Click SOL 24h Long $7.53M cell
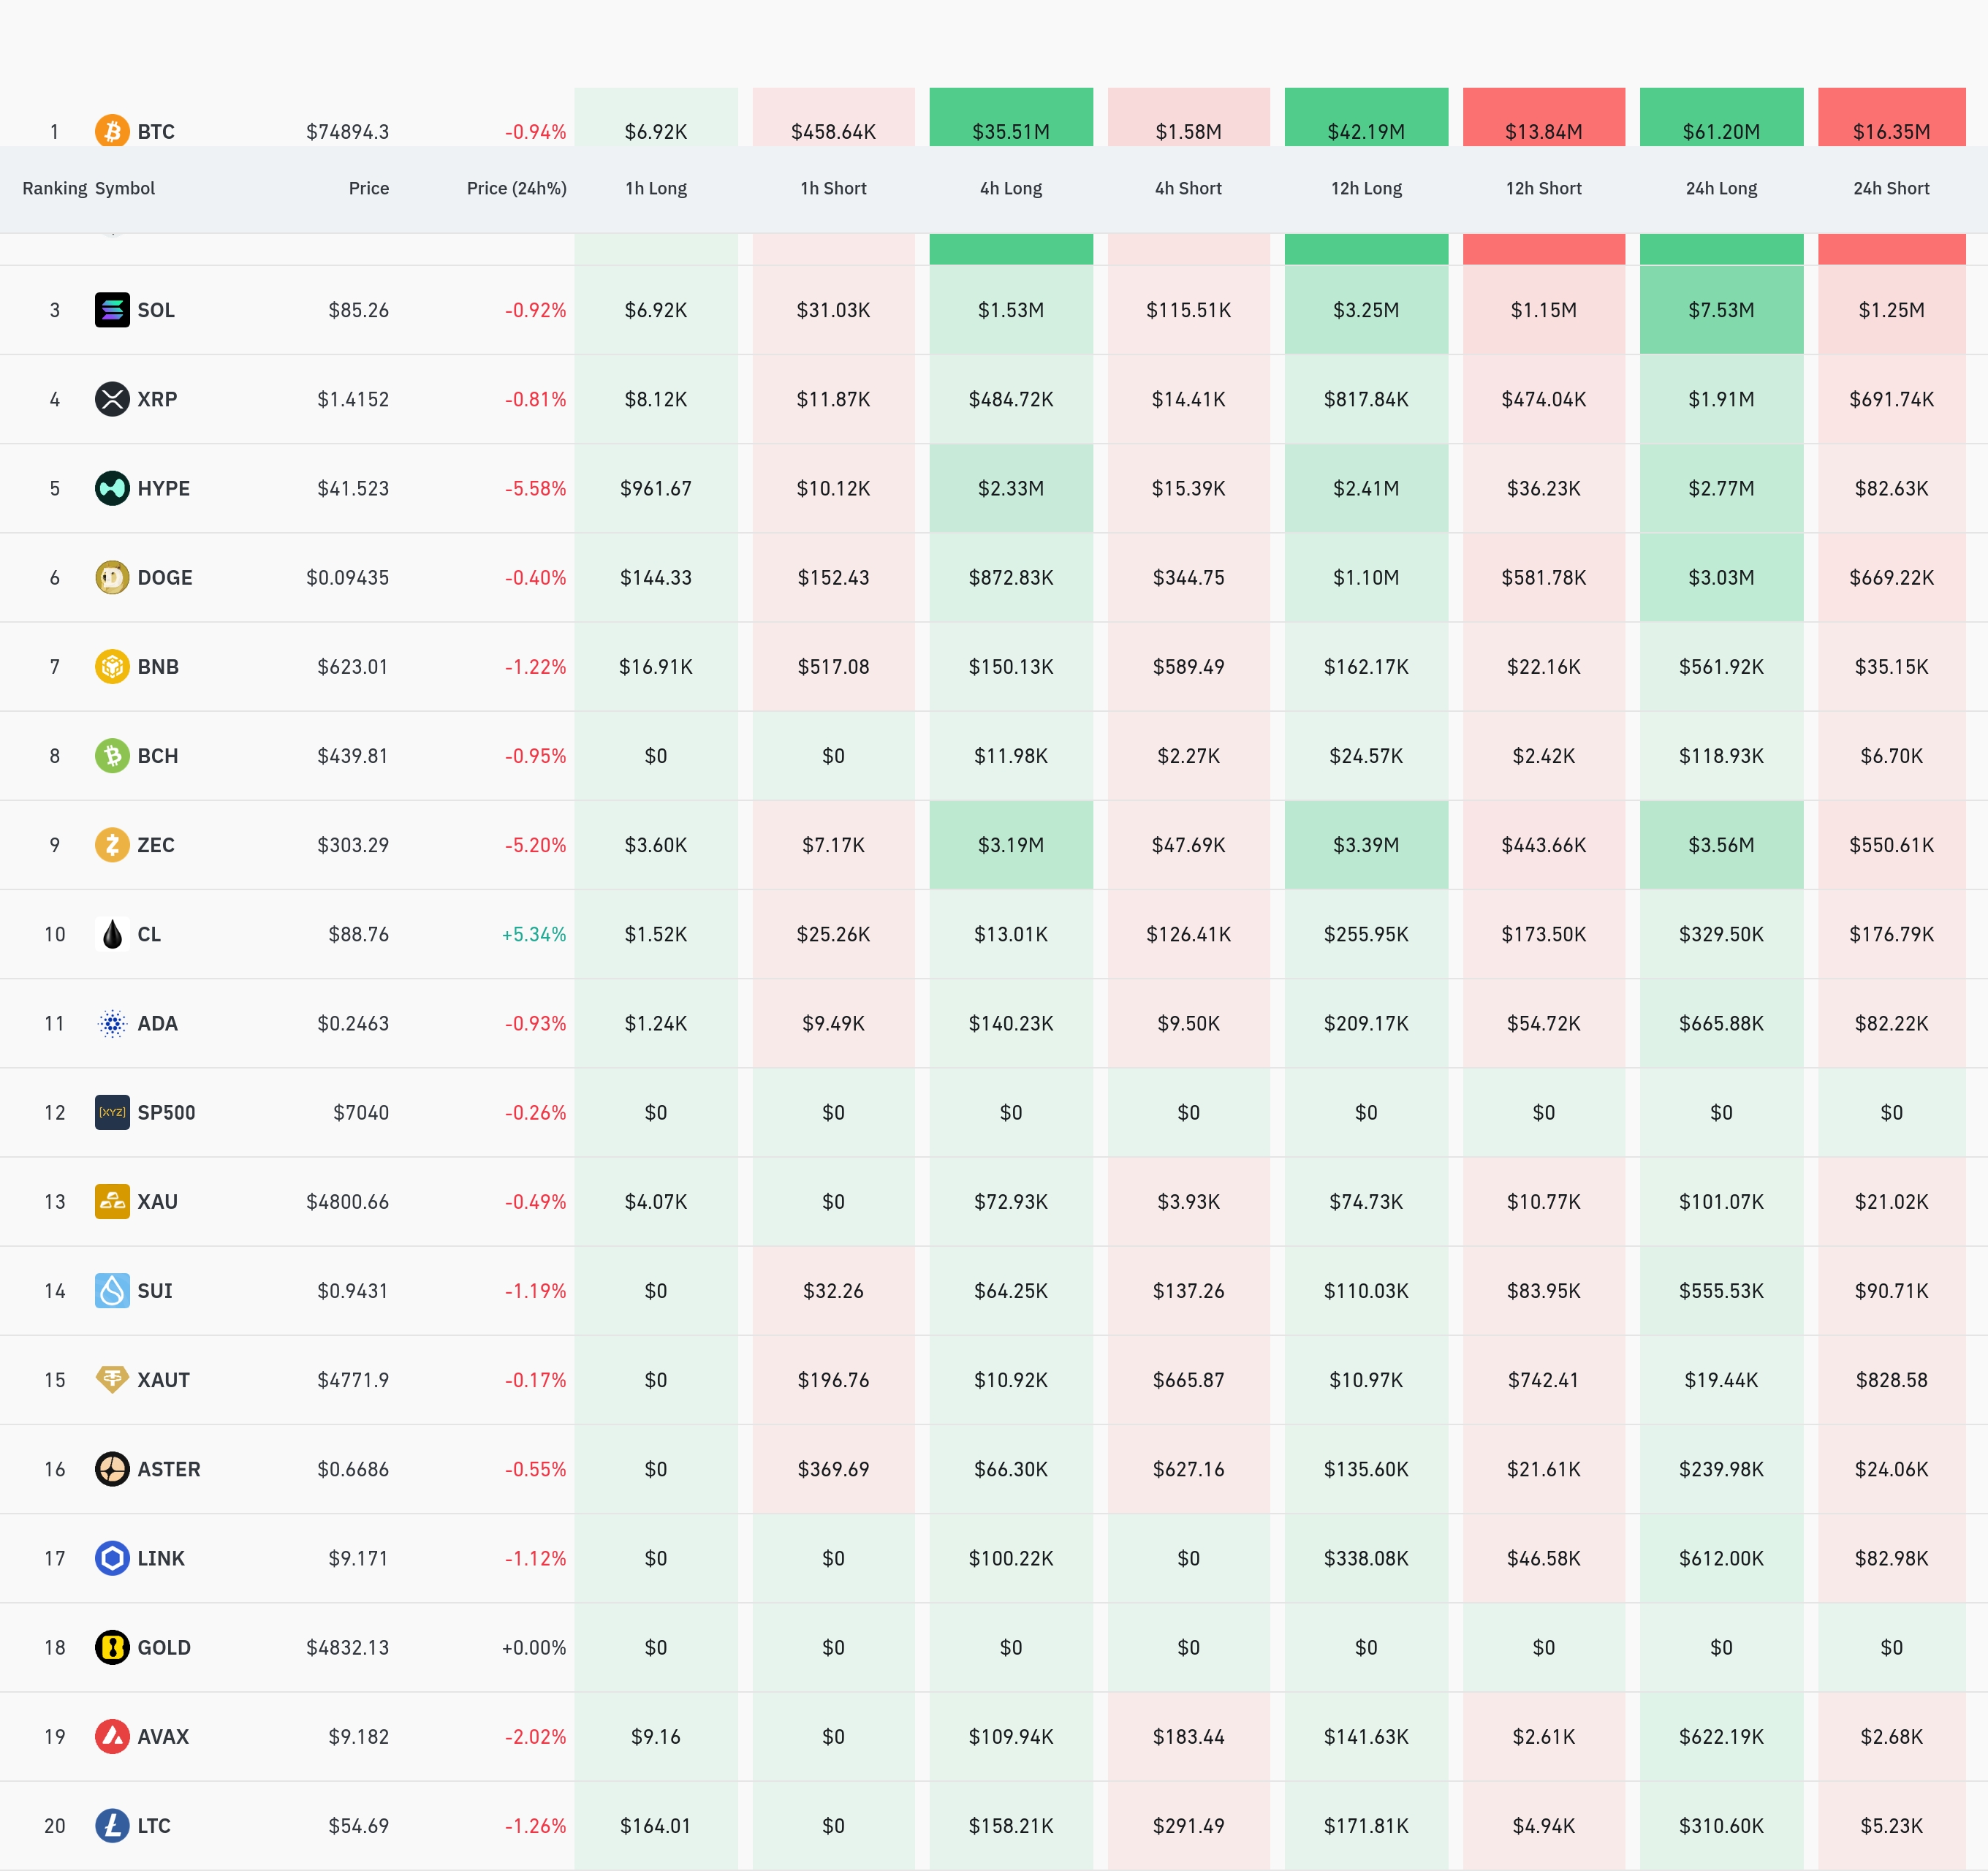The width and height of the screenshot is (1988, 1871). (x=1720, y=310)
